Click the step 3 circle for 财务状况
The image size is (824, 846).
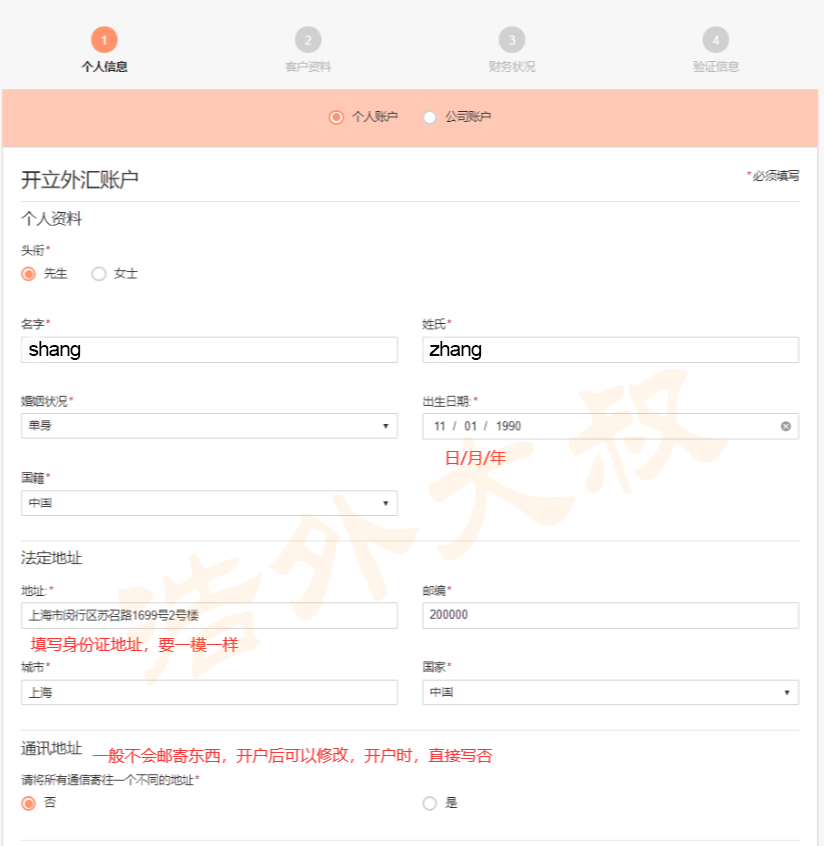[512, 40]
